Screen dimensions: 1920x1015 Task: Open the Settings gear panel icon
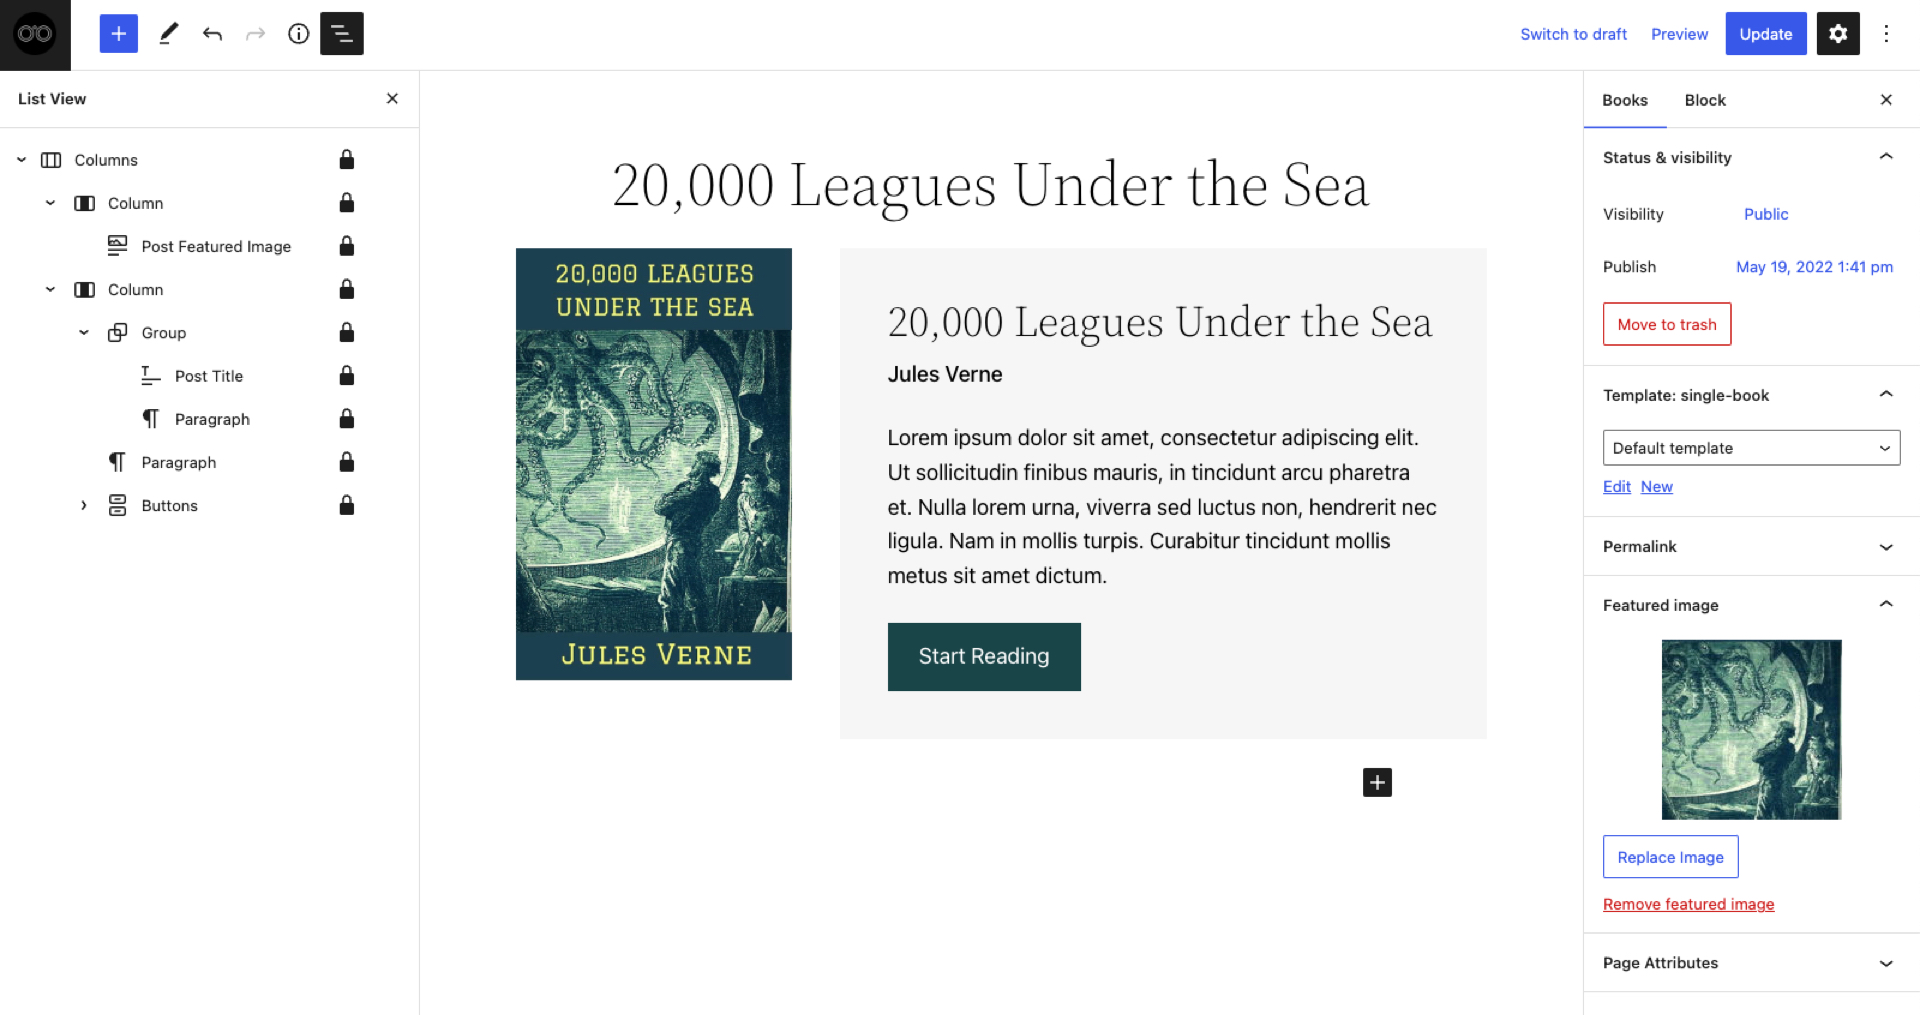click(1837, 34)
